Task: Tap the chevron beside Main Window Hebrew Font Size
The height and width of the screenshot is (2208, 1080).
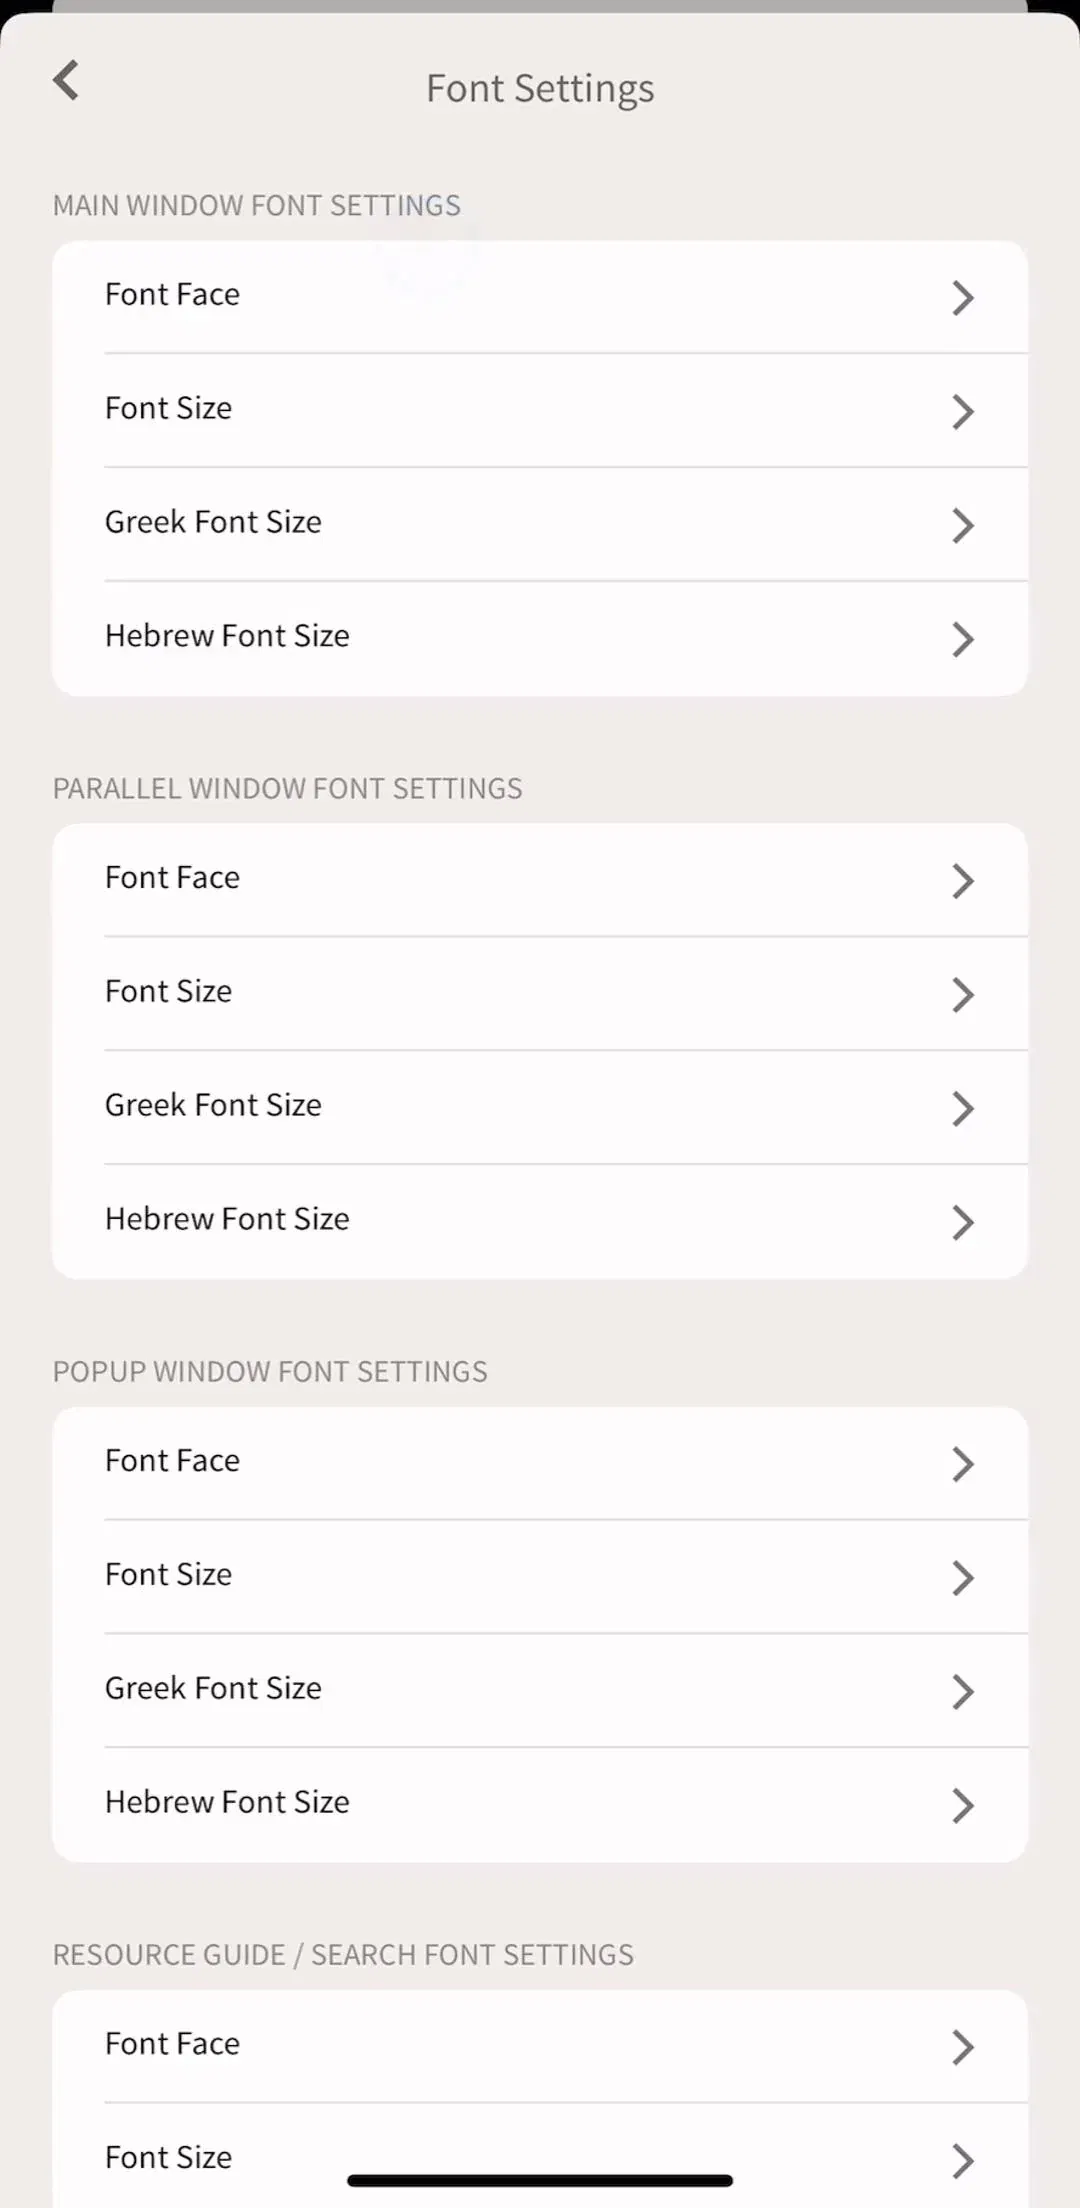Action: click(962, 639)
